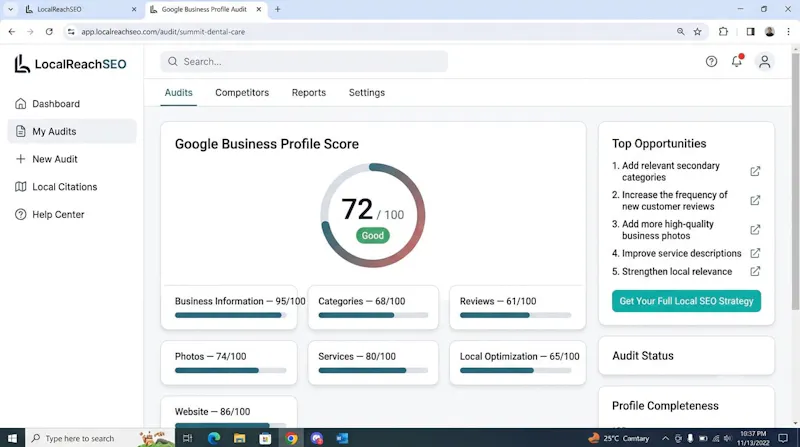
Task: Go to Dashboard in sidebar
Action: (72, 104)
